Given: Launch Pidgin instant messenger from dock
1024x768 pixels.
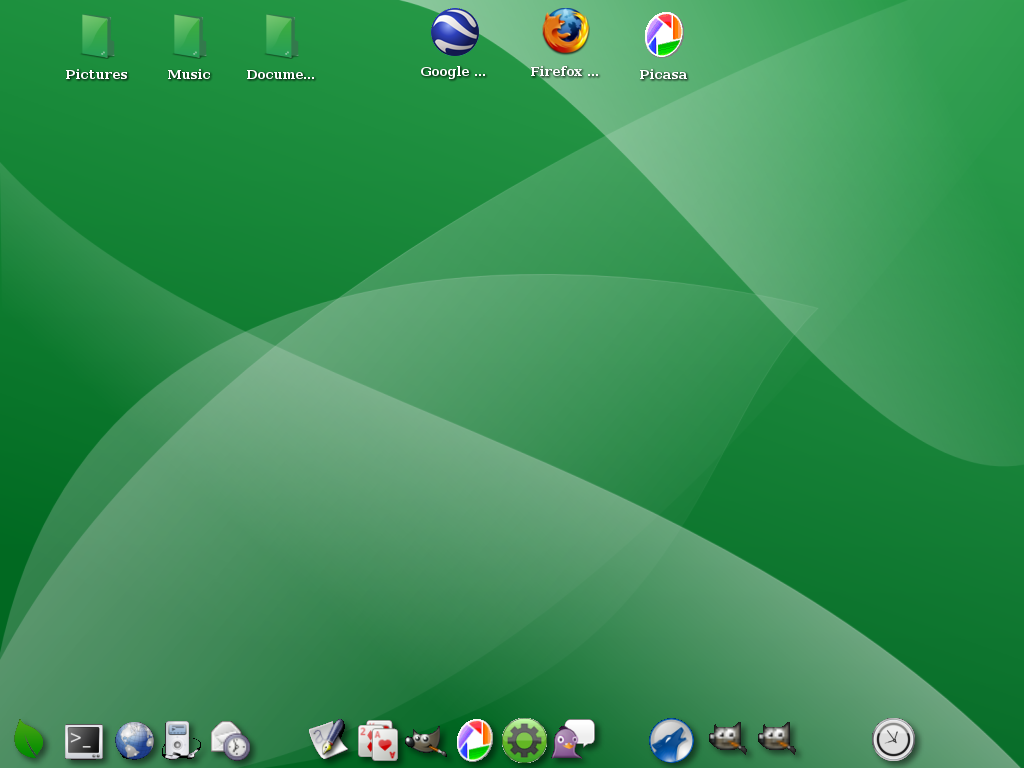Looking at the screenshot, I should 573,739.
